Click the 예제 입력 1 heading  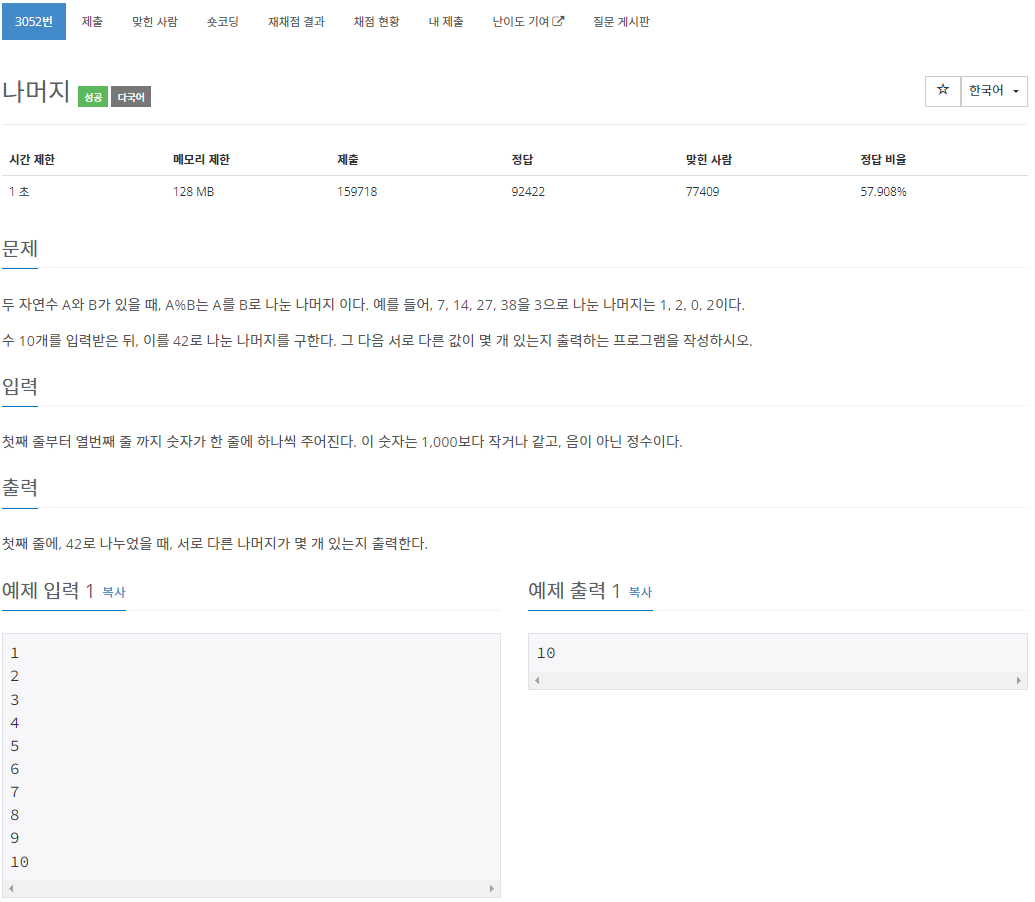click(x=48, y=591)
